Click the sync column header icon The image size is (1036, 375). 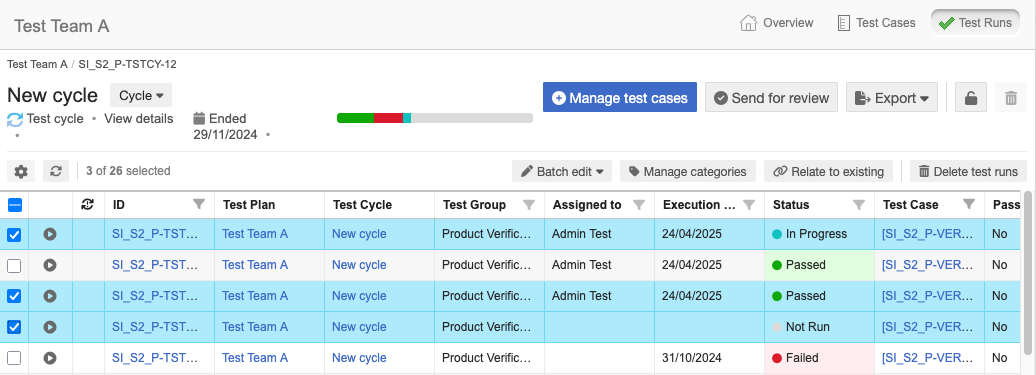tap(87, 205)
